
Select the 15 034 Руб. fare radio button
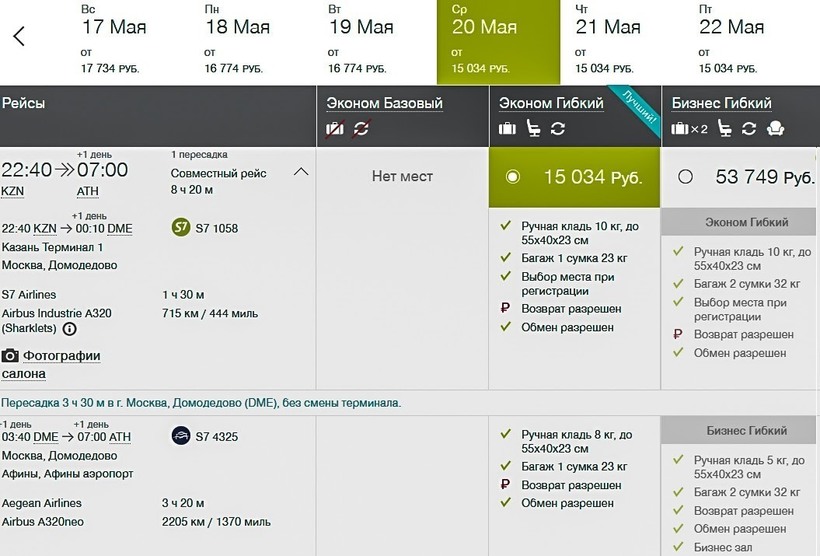click(513, 177)
